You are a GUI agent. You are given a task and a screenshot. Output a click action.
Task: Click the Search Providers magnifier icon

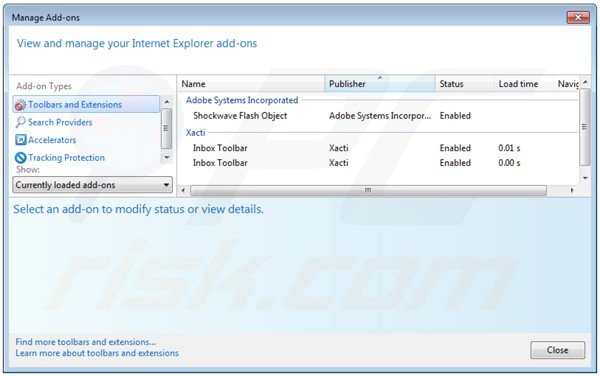(20, 122)
